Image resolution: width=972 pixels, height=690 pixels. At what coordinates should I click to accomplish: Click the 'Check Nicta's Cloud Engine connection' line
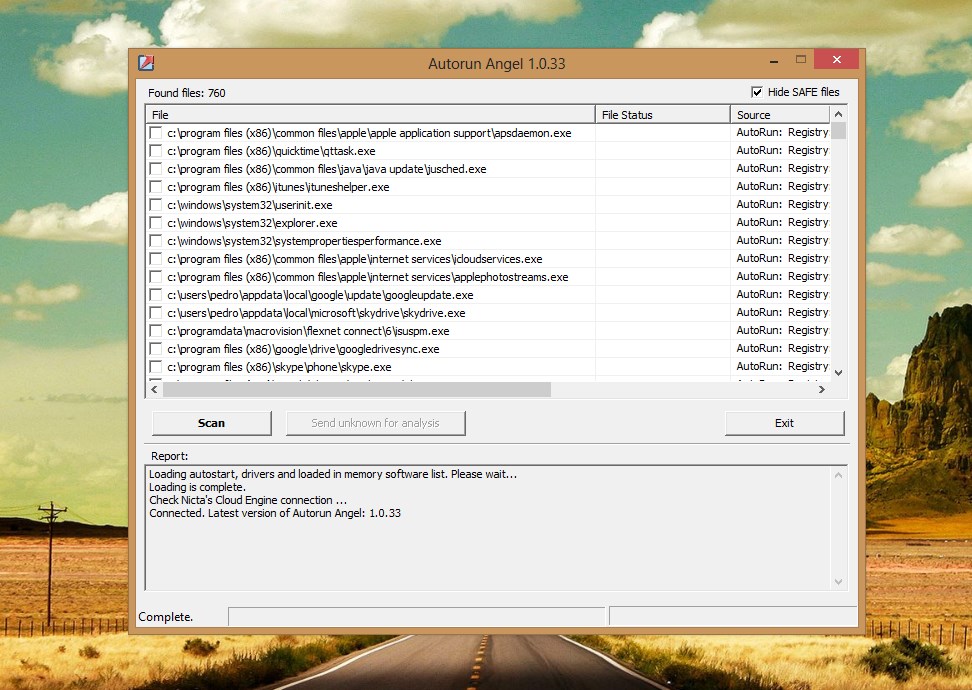tap(248, 500)
